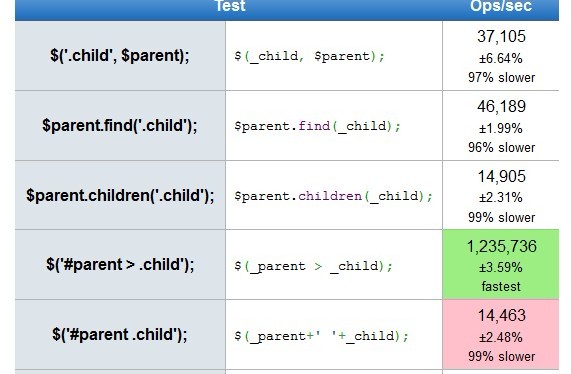571x374 pixels.
Task: Click the '97% slower' text
Action: click(501, 78)
